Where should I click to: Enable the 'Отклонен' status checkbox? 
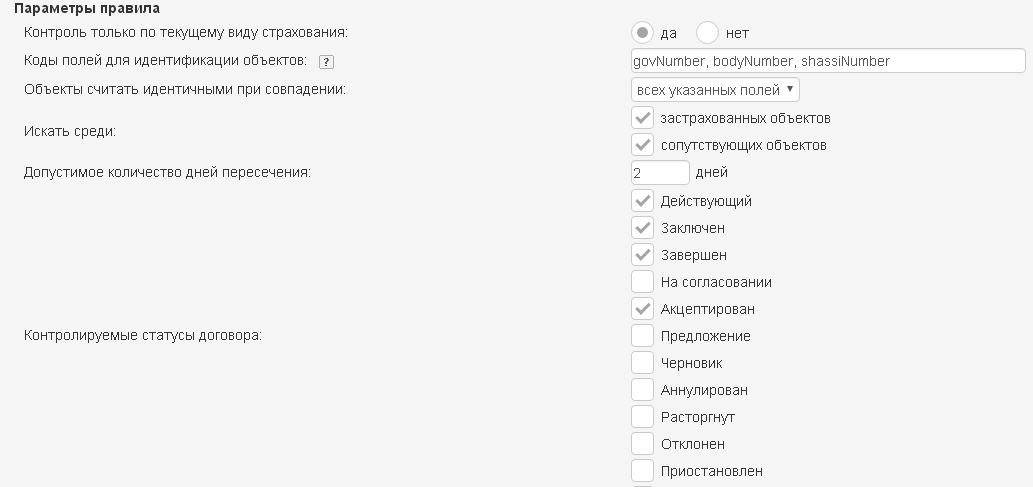pos(643,444)
